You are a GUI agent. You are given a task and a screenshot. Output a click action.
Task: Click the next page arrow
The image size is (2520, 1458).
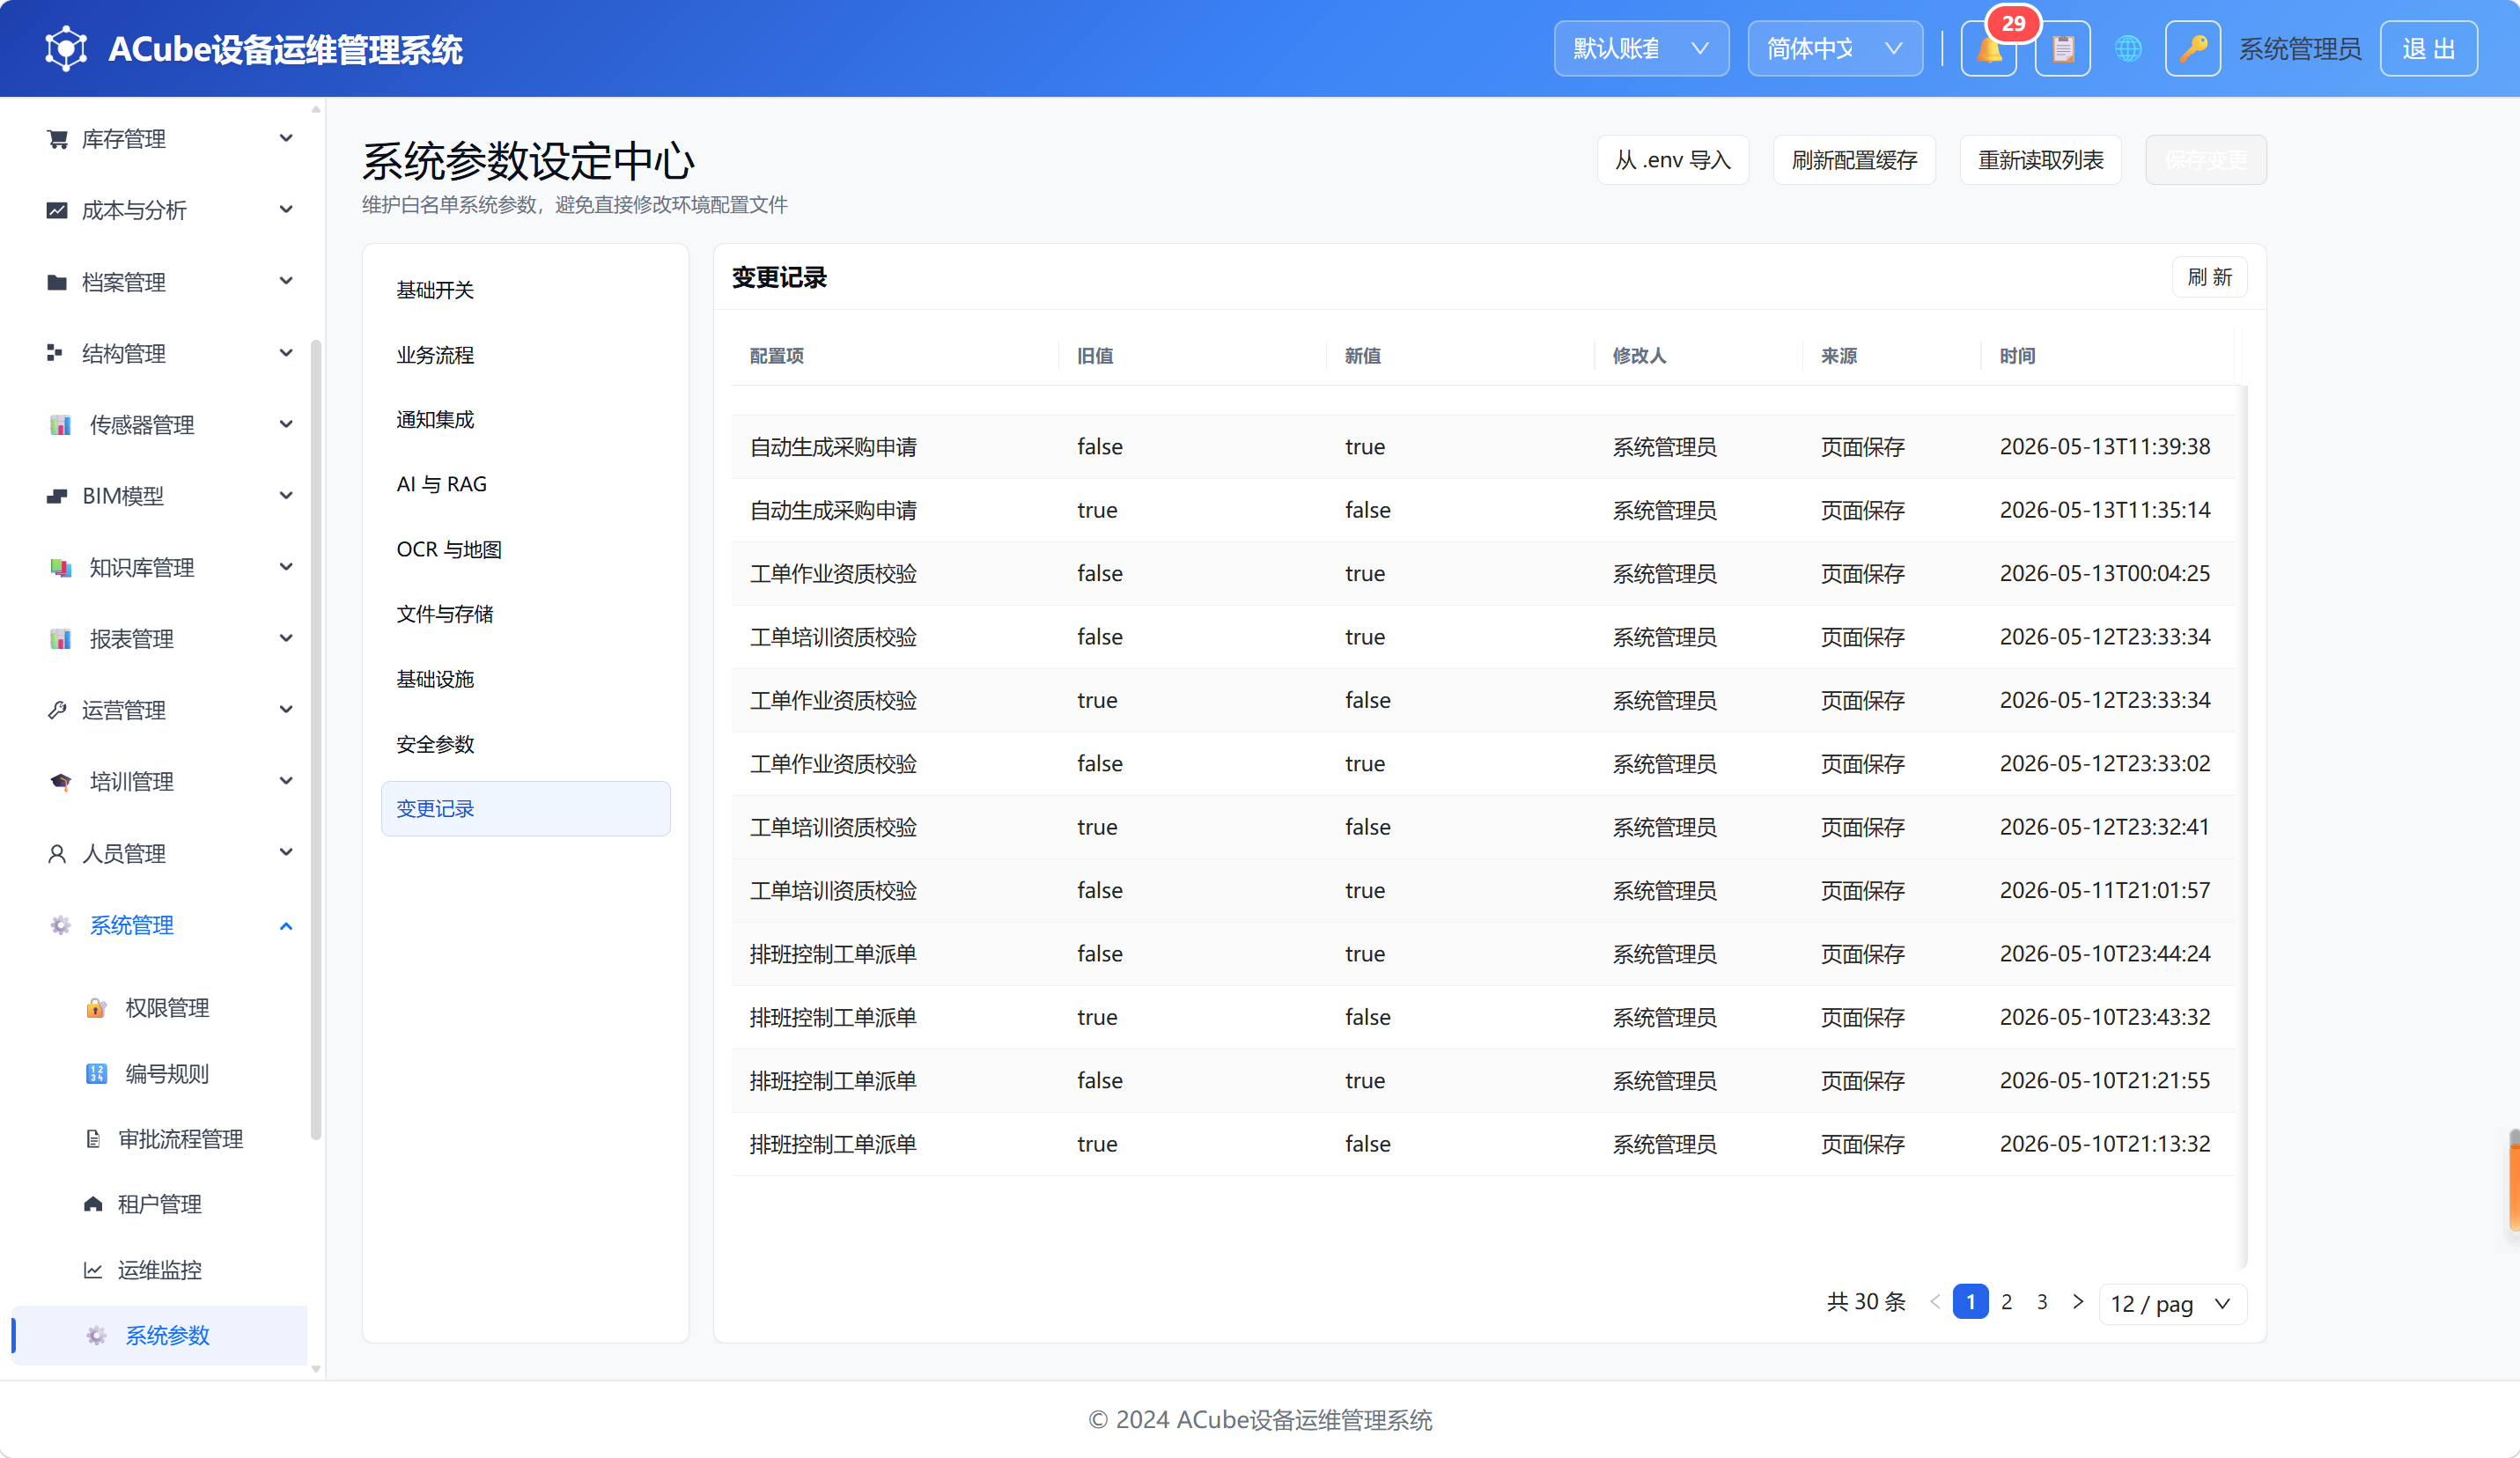(x=2078, y=1302)
